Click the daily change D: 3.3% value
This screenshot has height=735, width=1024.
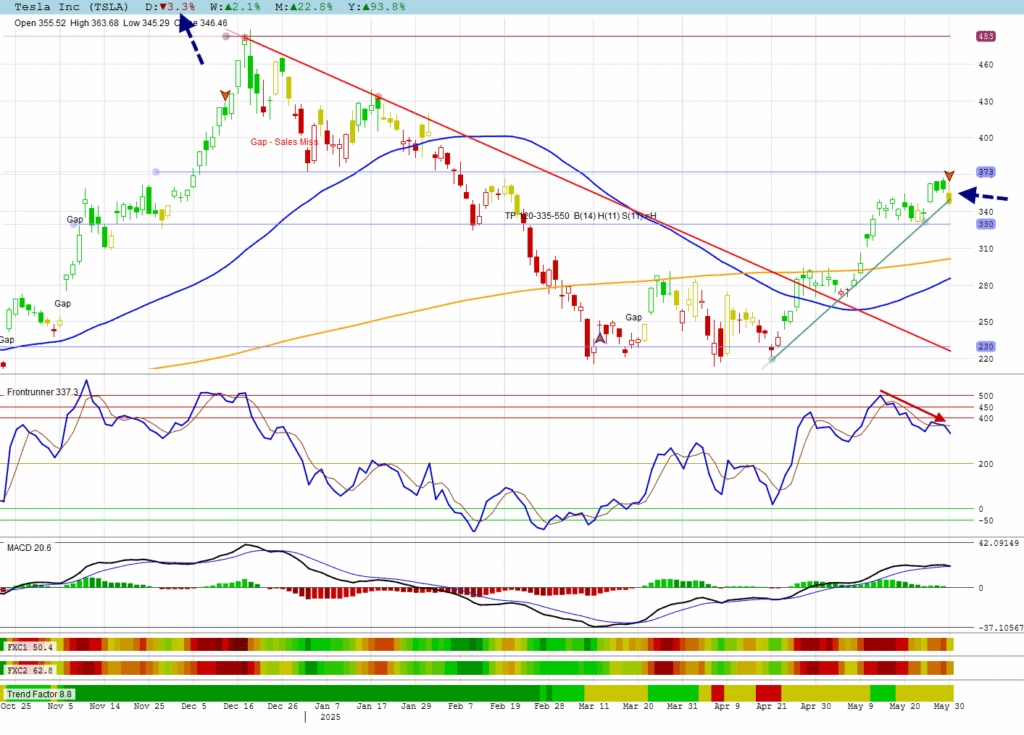click(170, 7)
